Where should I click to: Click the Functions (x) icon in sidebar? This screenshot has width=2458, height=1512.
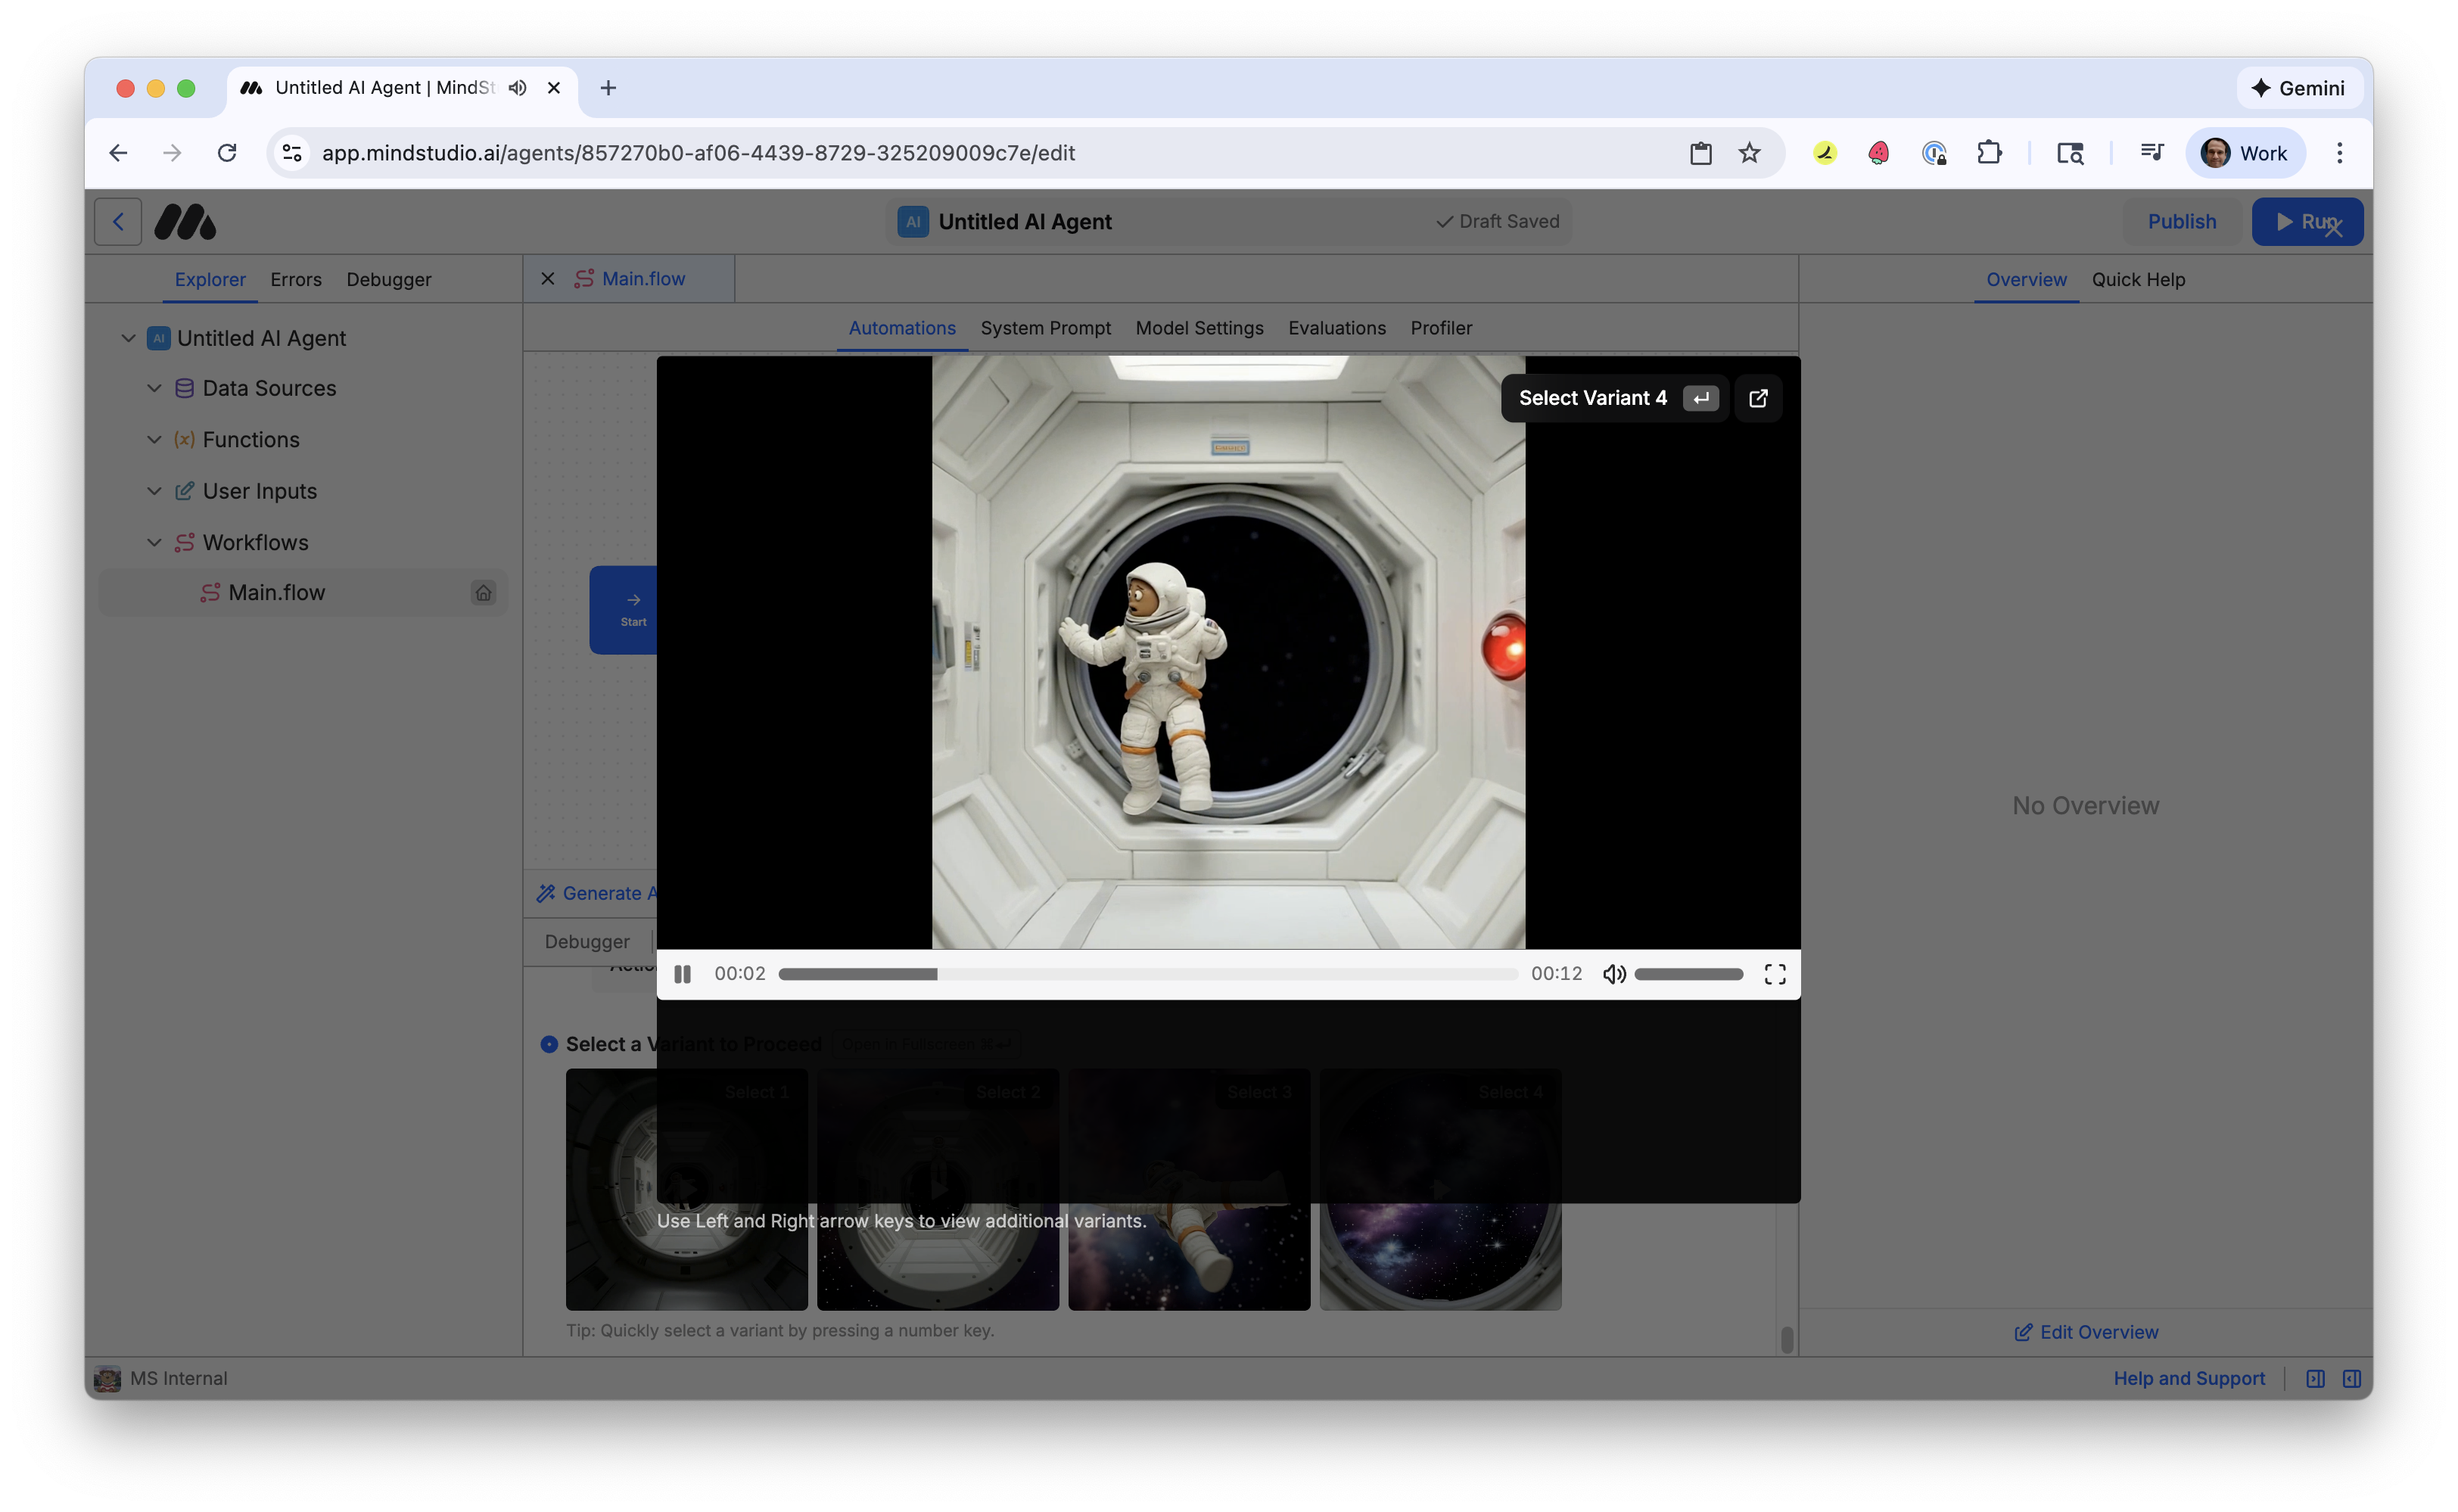[x=184, y=439]
